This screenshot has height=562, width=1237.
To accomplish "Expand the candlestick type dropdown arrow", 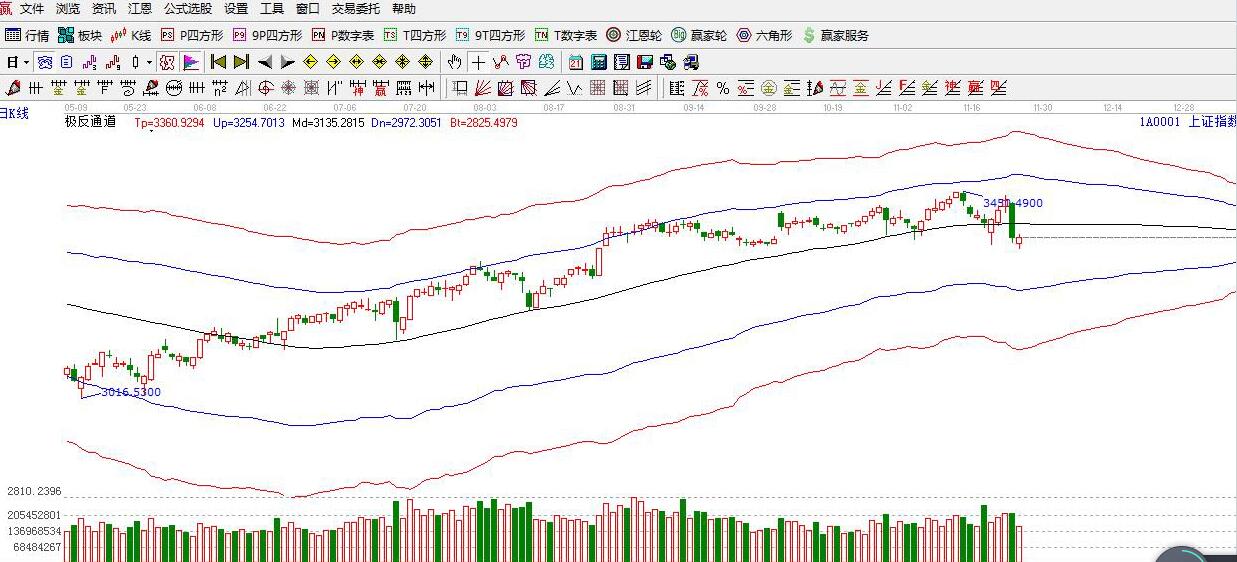I will point(149,62).
